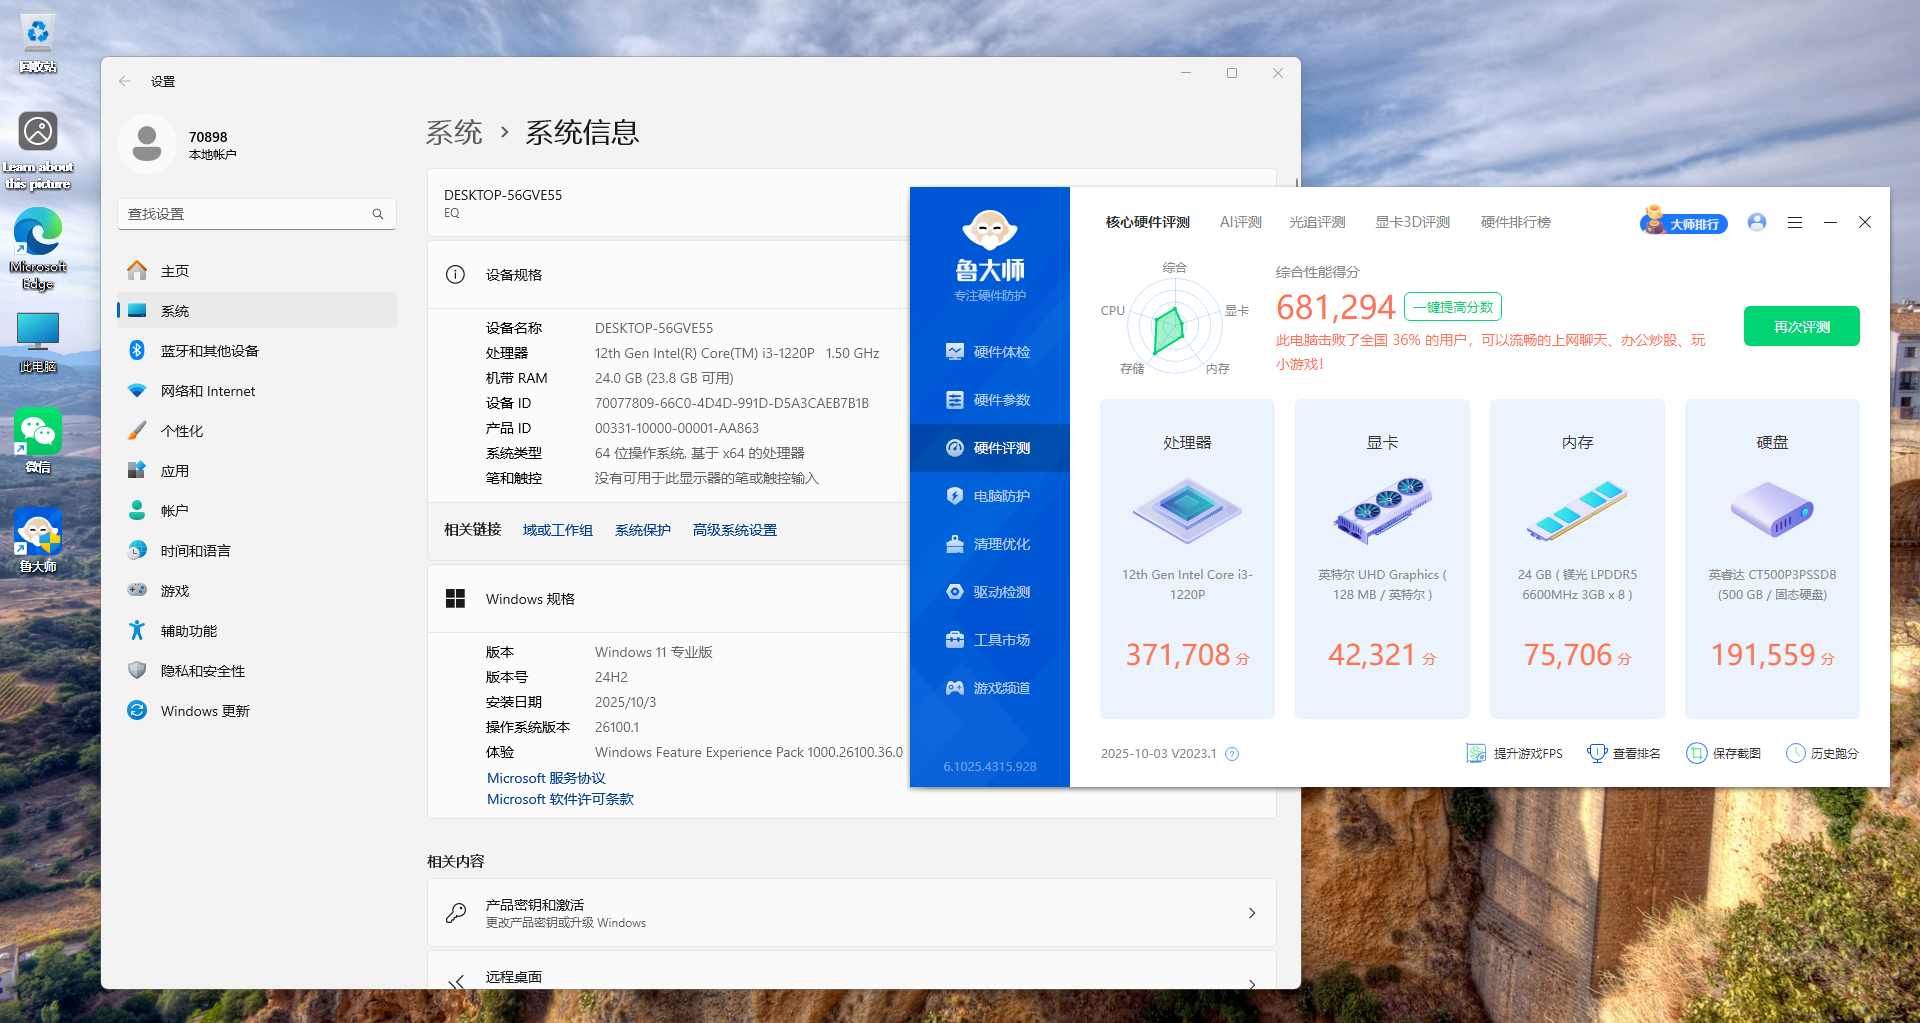1920x1023 pixels.
Task: Switch to the 核心硬件评测 tab
Action: pos(1148,222)
